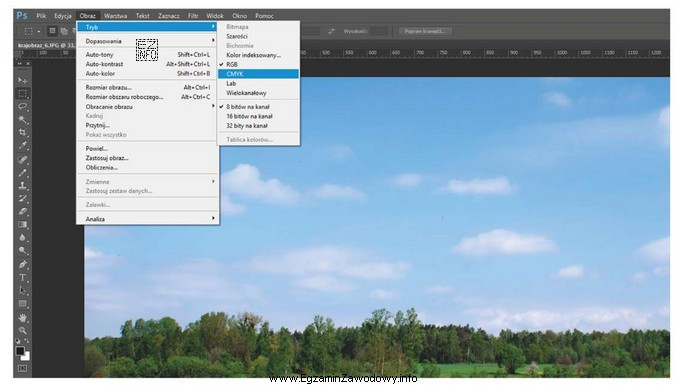Open the Okno menu
Screen dimensions: 686x387
coord(239,16)
